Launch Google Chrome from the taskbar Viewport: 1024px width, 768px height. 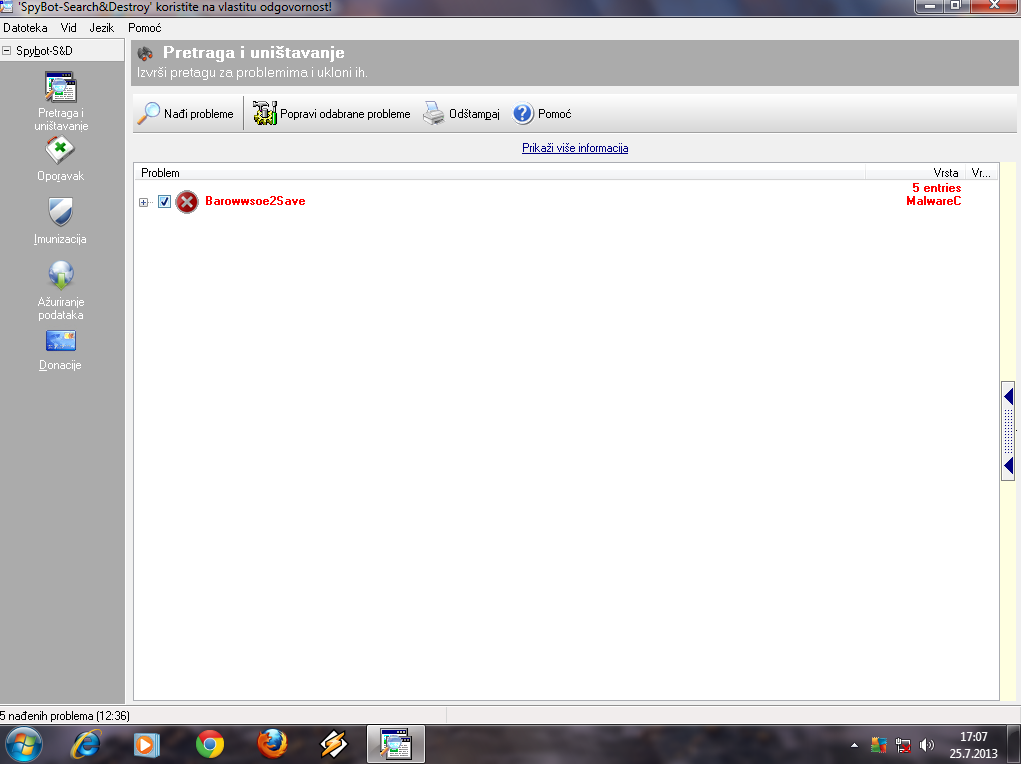tap(210, 744)
